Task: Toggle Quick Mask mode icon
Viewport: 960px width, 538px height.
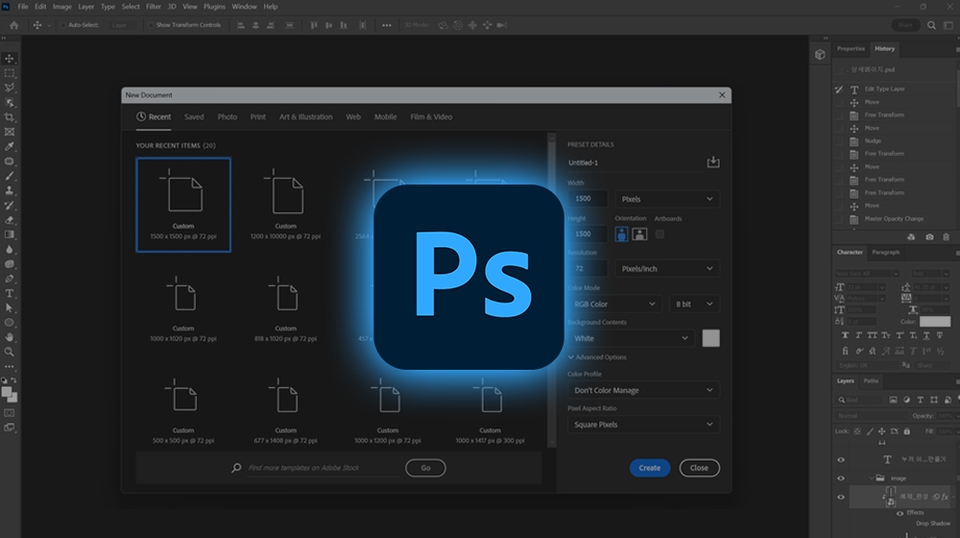Action: pyautogui.click(x=9, y=413)
